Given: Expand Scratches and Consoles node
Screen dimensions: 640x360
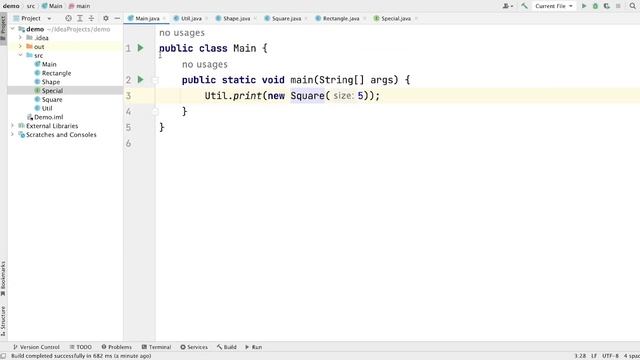Looking at the screenshot, I should 13,134.
